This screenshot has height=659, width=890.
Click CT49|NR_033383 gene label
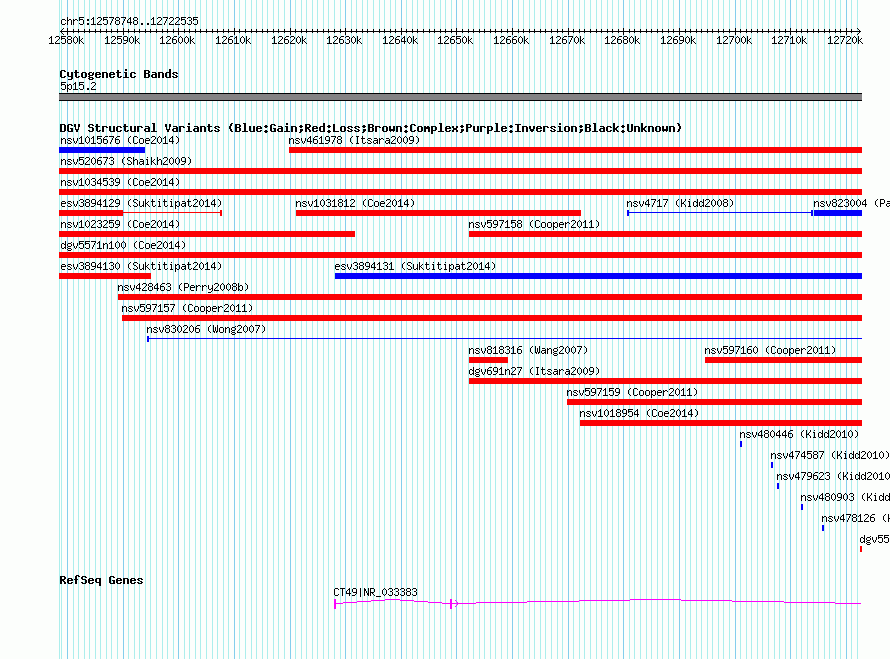[x=375, y=592]
